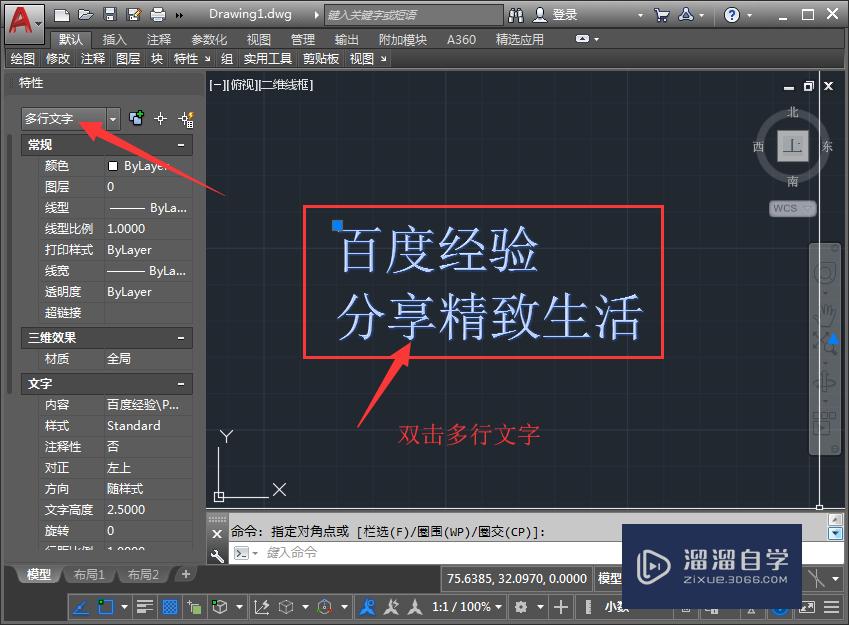This screenshot has height=625, width=849.
Task: Click the Plot printer icon
Action: pos(157,14)
